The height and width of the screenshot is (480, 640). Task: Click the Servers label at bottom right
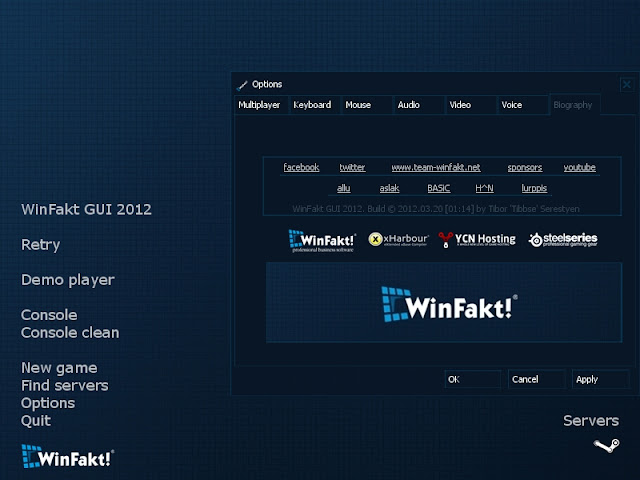[591, 421]
